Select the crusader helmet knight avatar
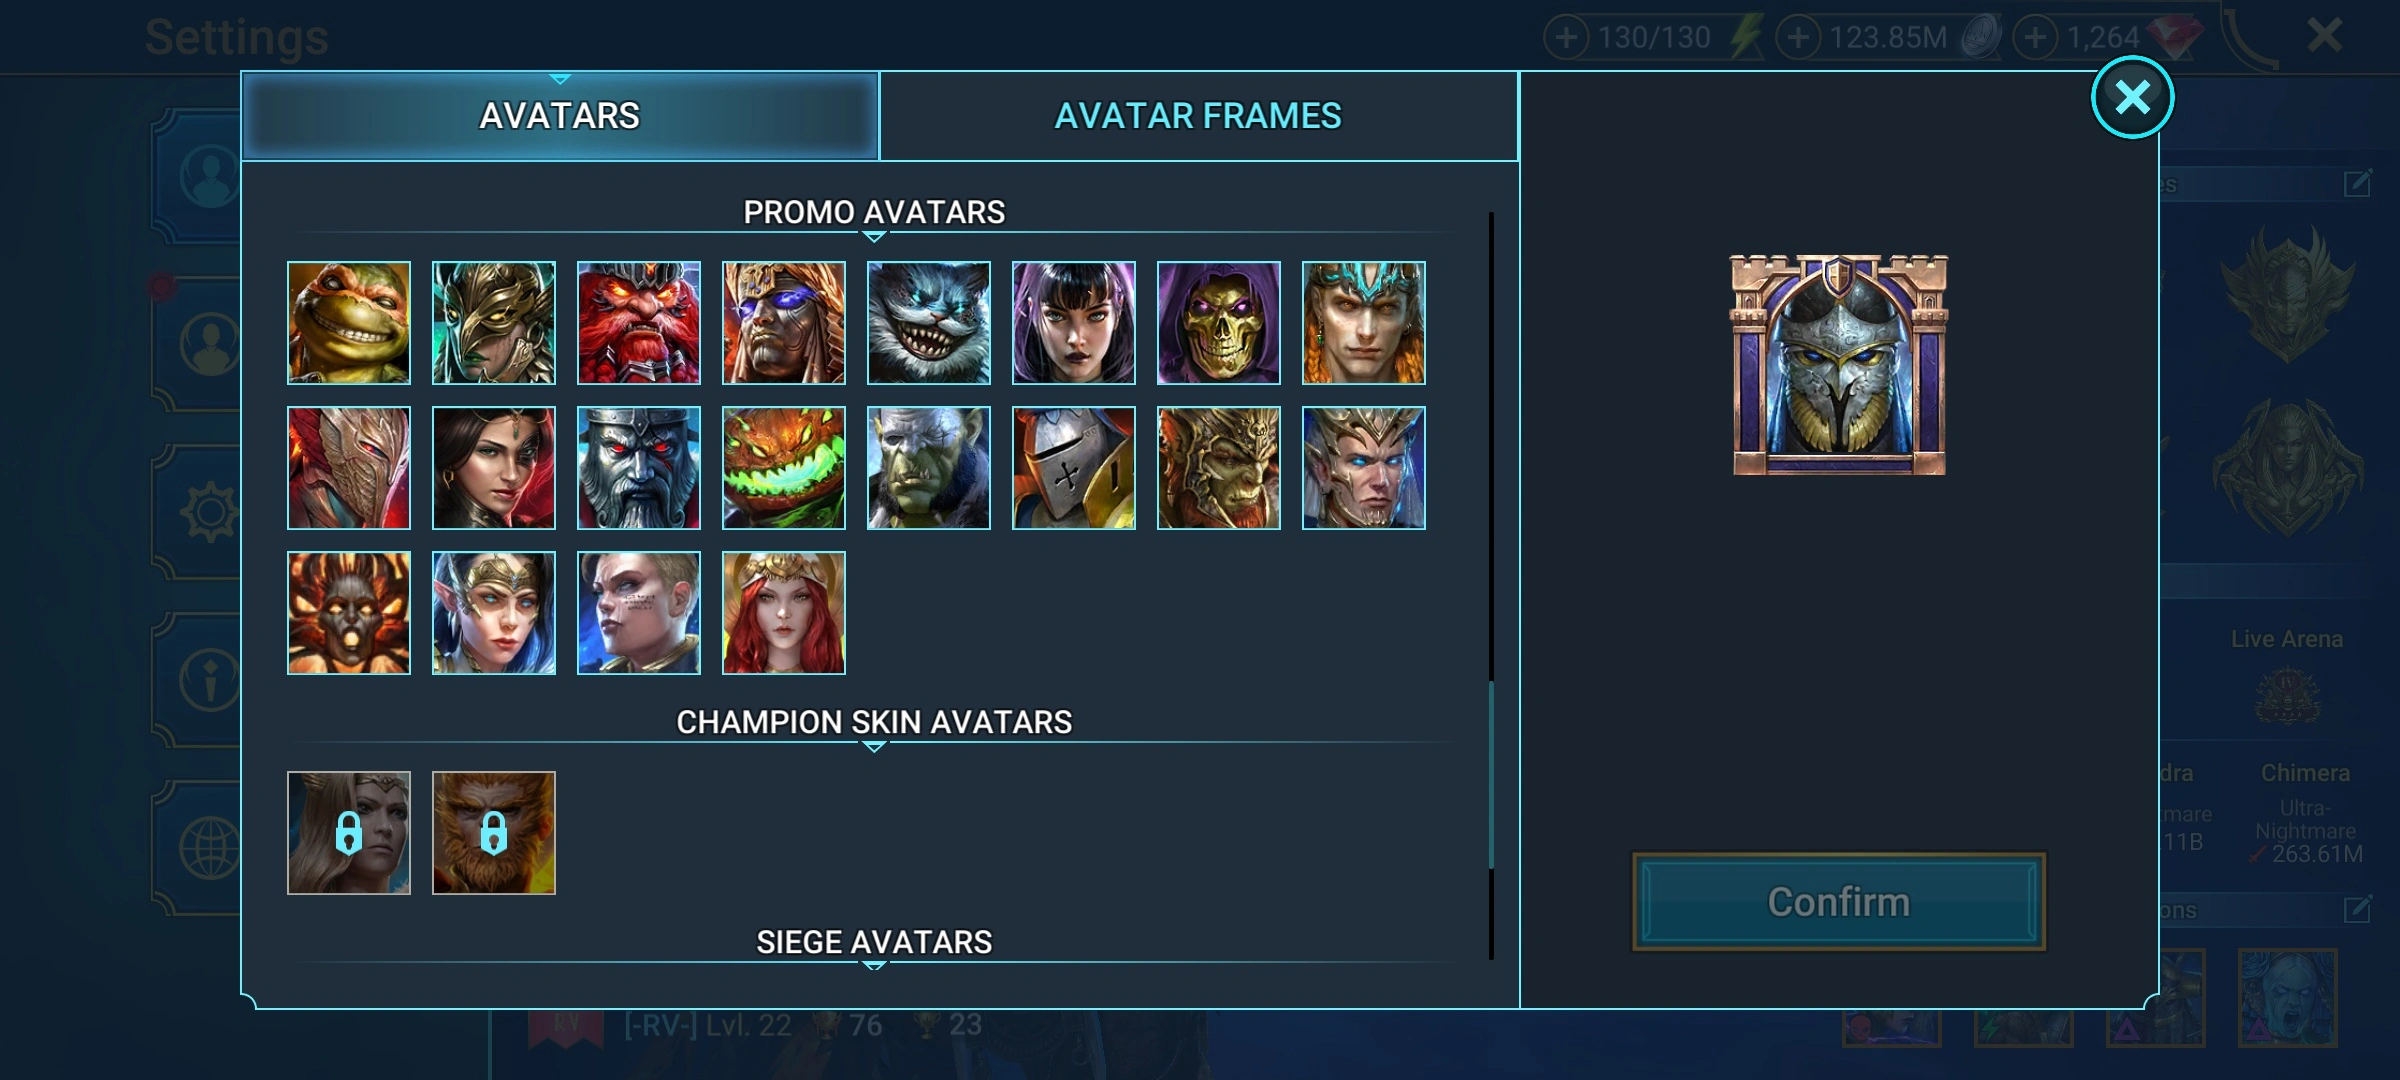 pos(1073,468)
